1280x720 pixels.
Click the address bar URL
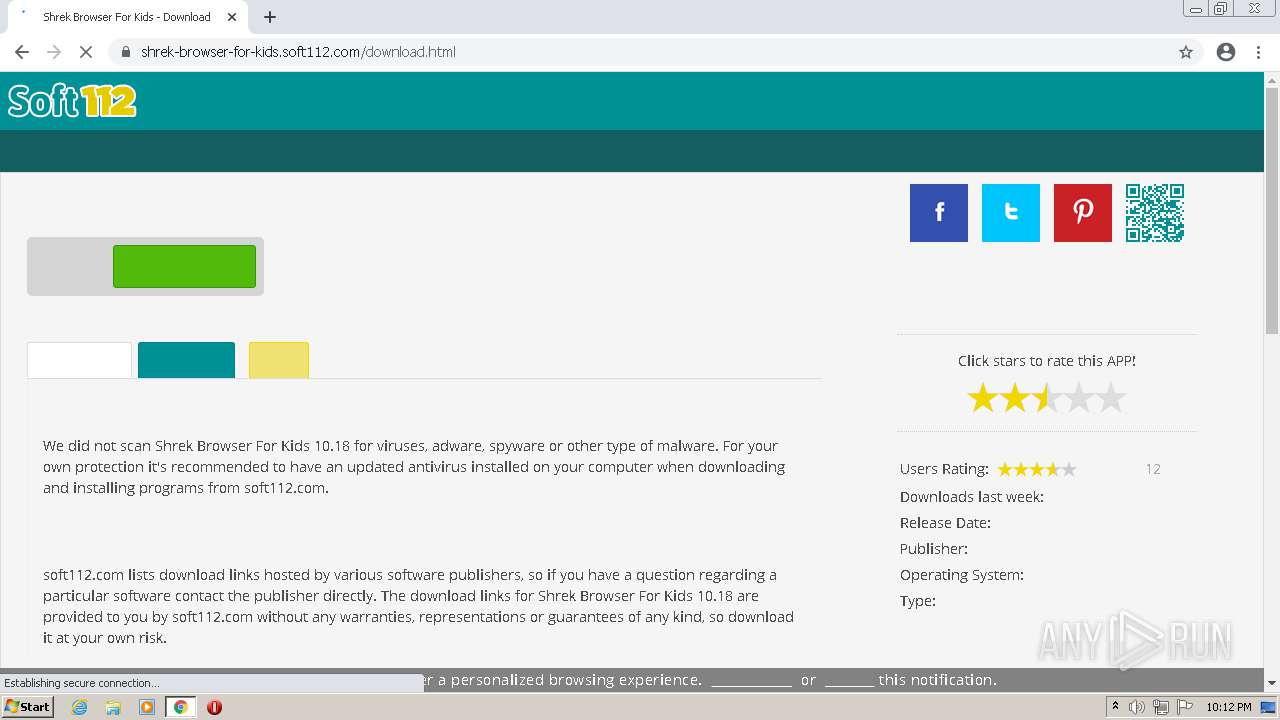pos(298,52)
